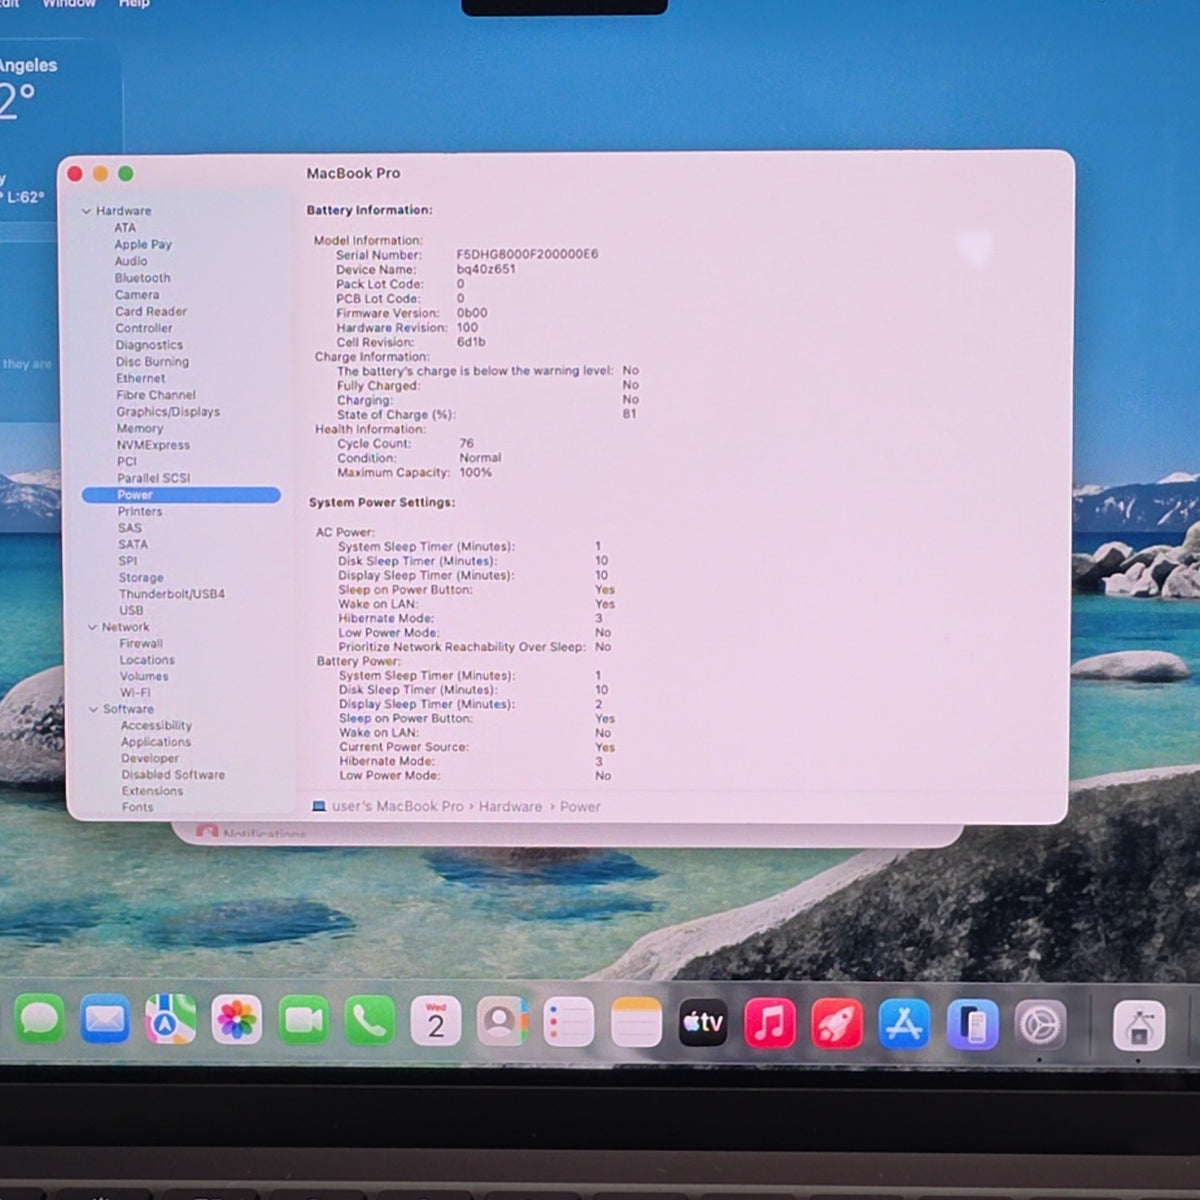Select Accessibility under Software

coord(156,726)
